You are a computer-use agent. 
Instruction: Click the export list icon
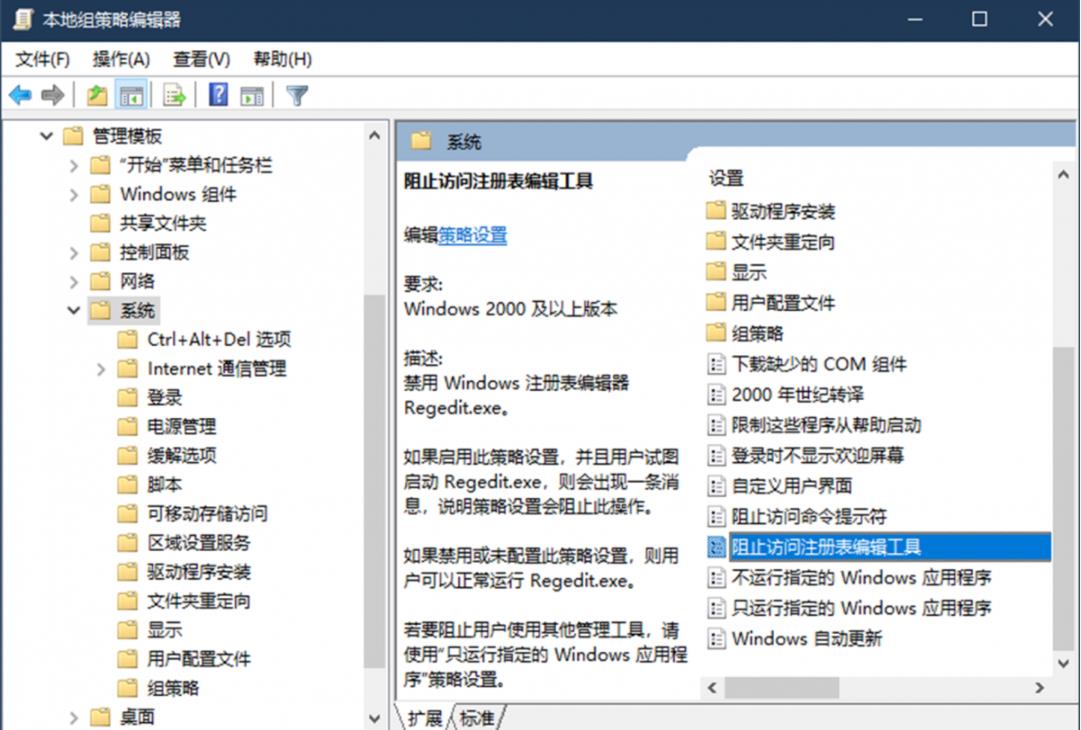click(x=172, y=94)
